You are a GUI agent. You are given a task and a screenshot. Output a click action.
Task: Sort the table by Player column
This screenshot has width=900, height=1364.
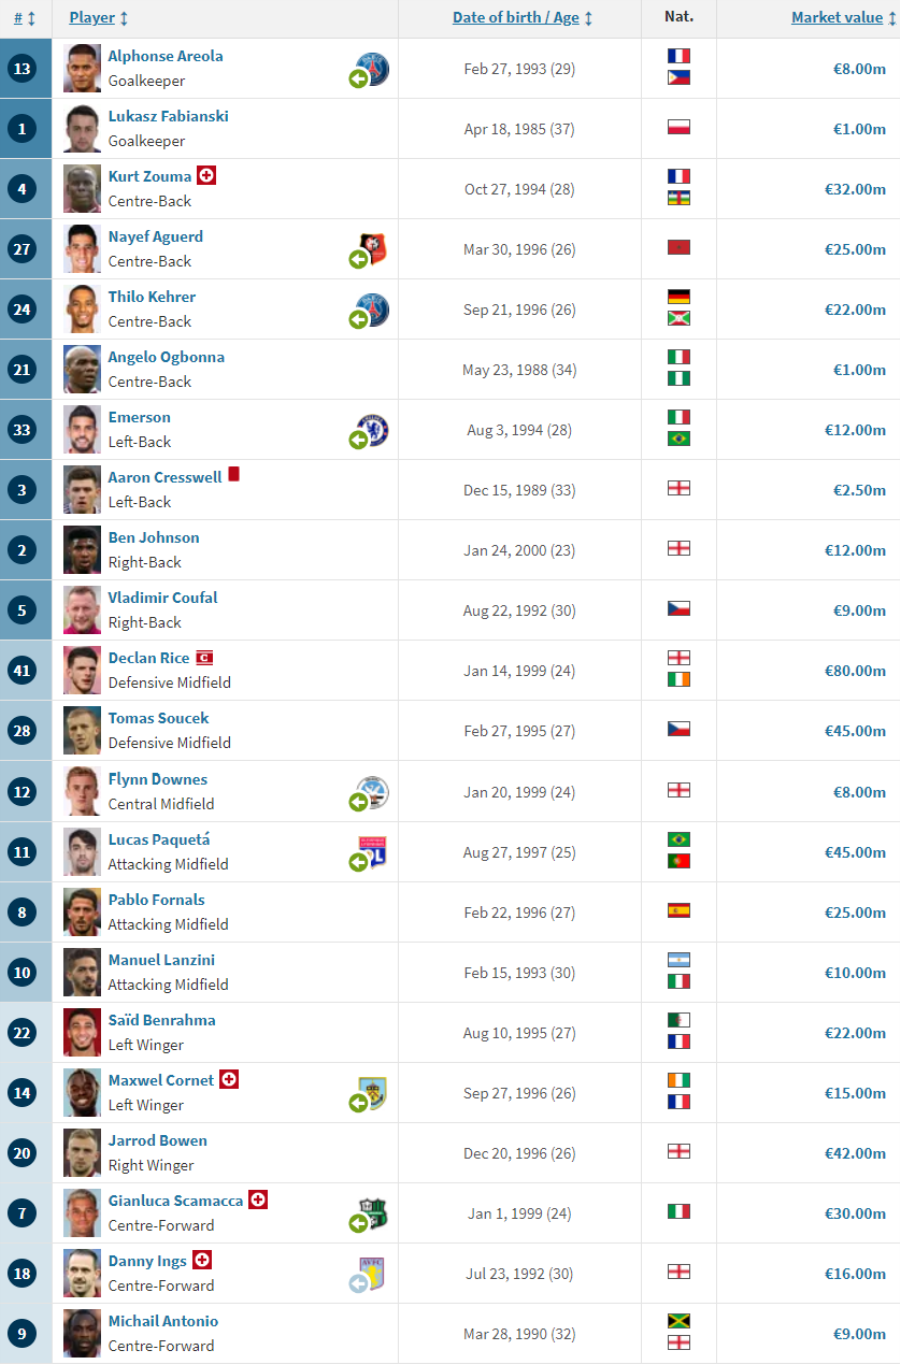[92, 17]
